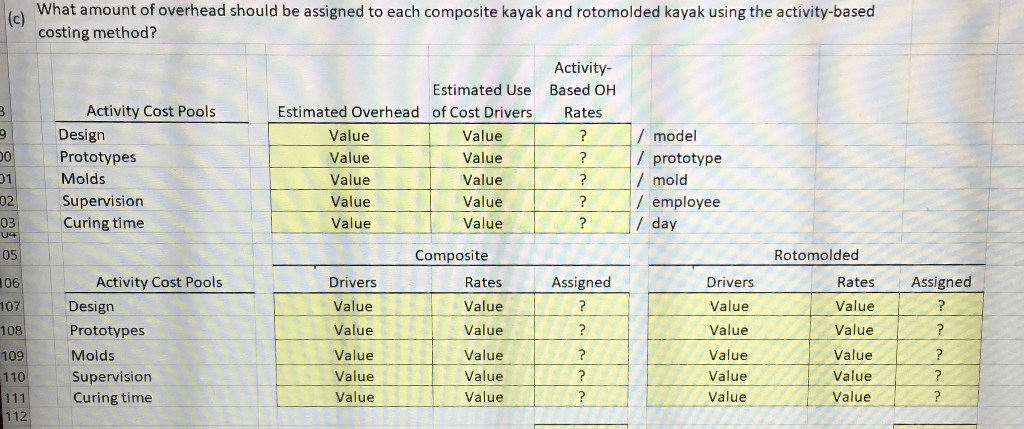Screen dimensions: 1024x429
Task: Click Rotomolded Assigned '?' cell for Design
Action: pos(940,306)
